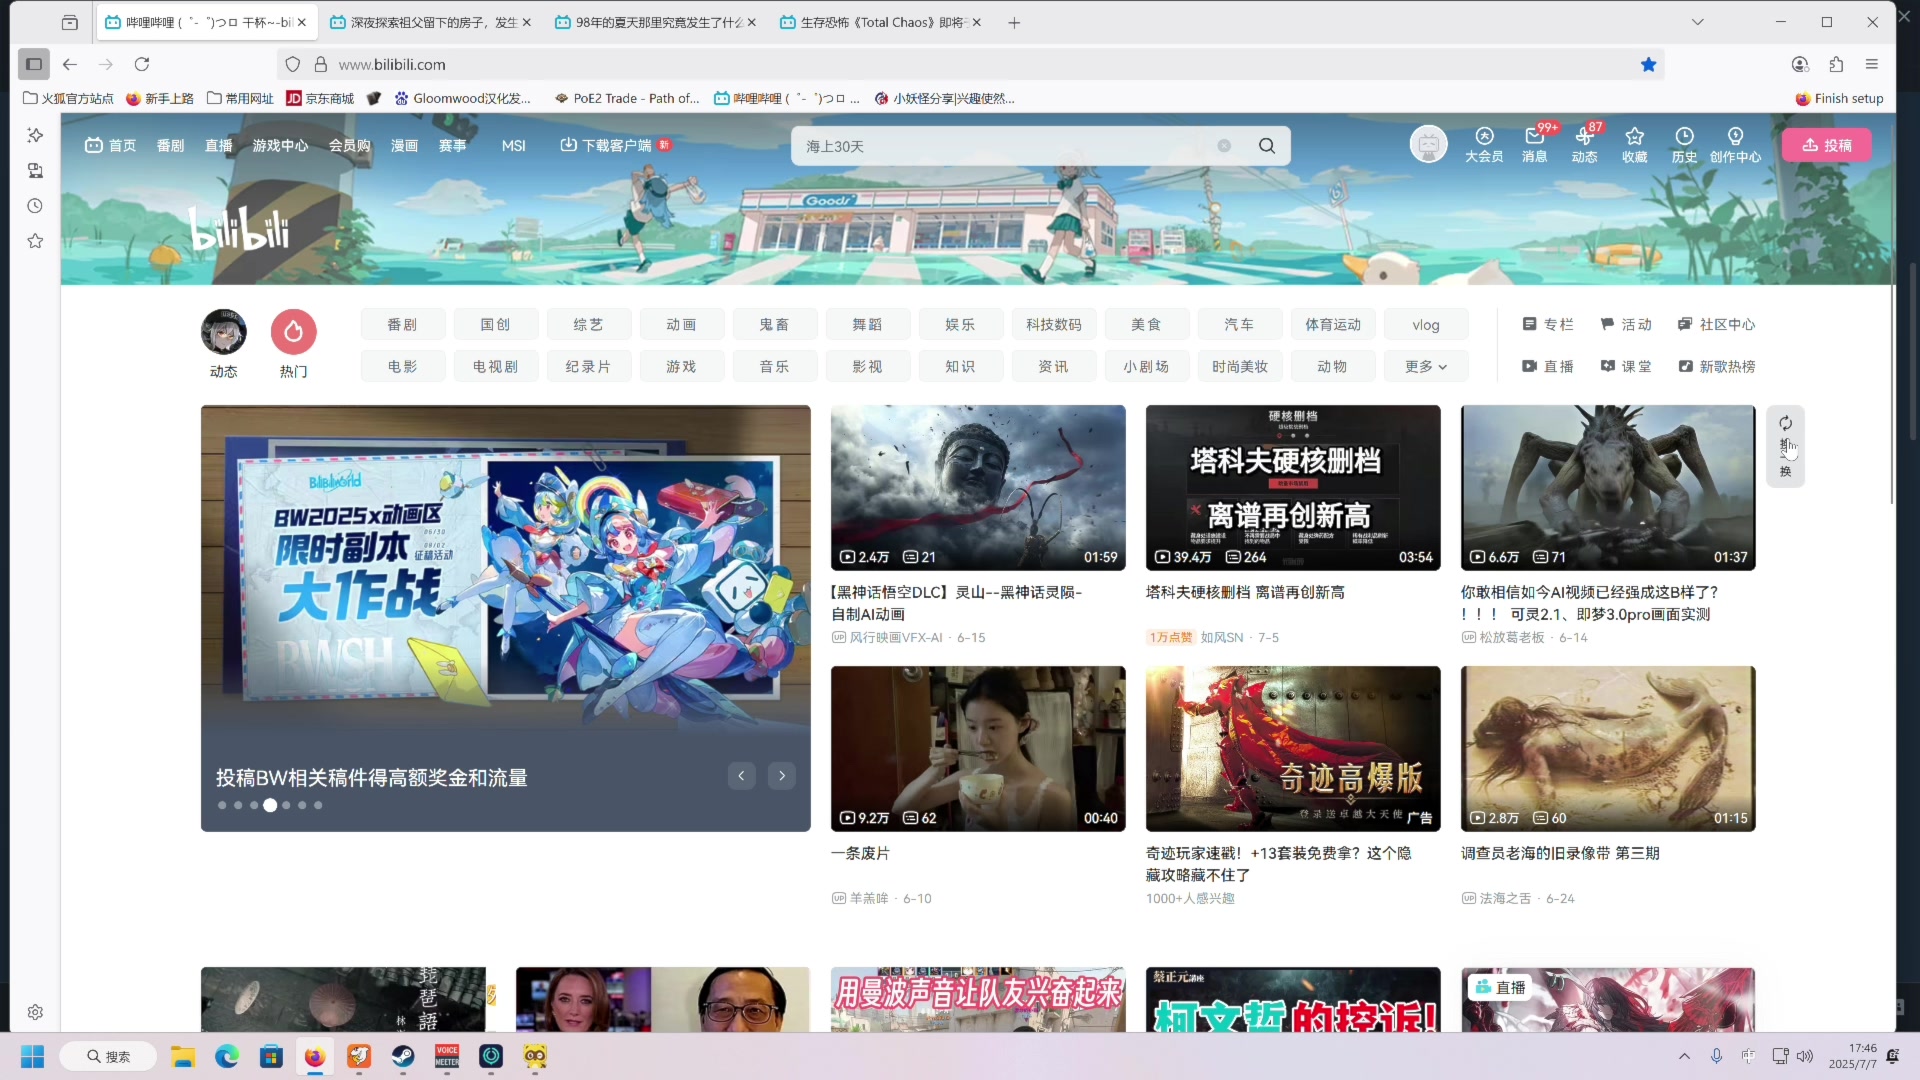Open sidebar history clock icon
Screen dimensions: 1920x1080
click(35, 206)
